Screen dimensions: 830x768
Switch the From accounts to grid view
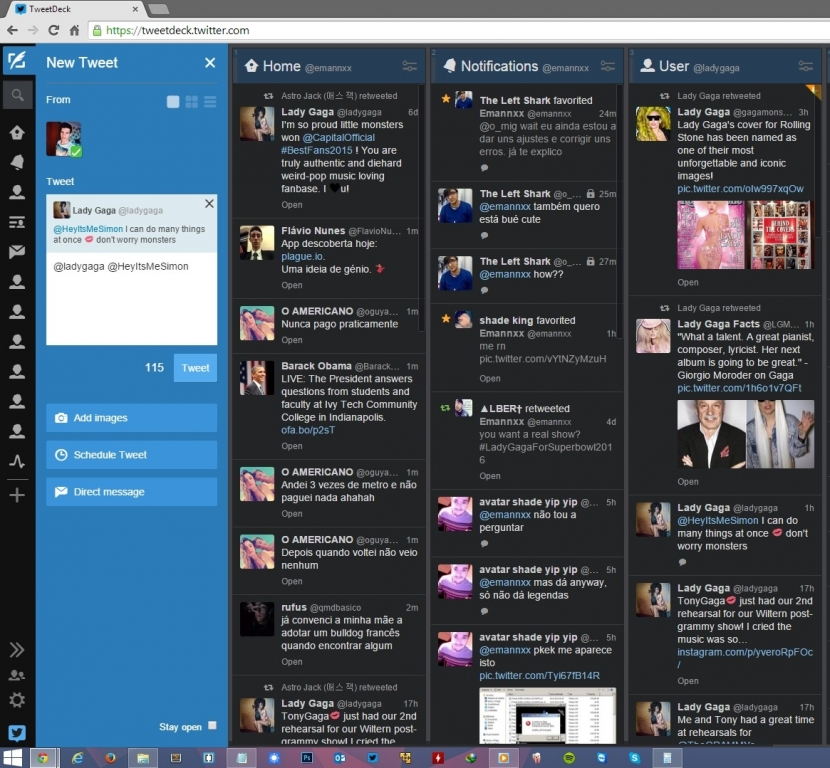[x=192, y=102]
